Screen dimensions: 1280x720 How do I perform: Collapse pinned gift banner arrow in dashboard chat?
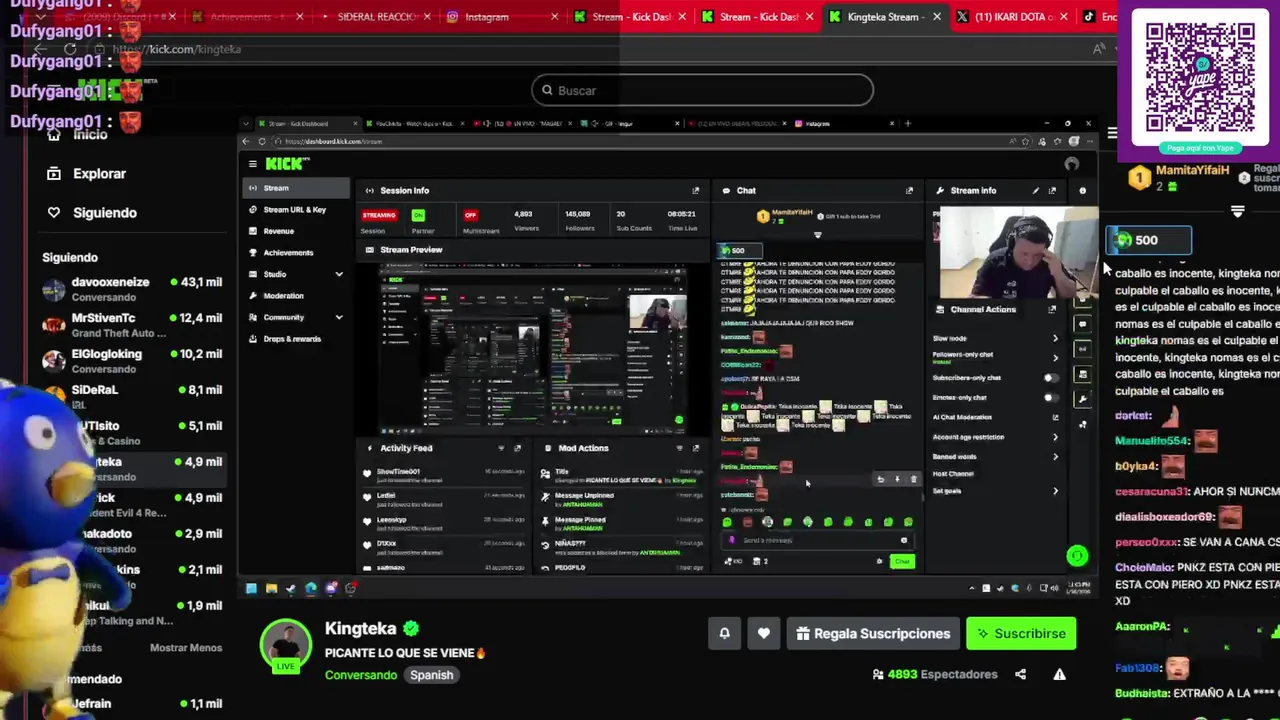(817, 235)
